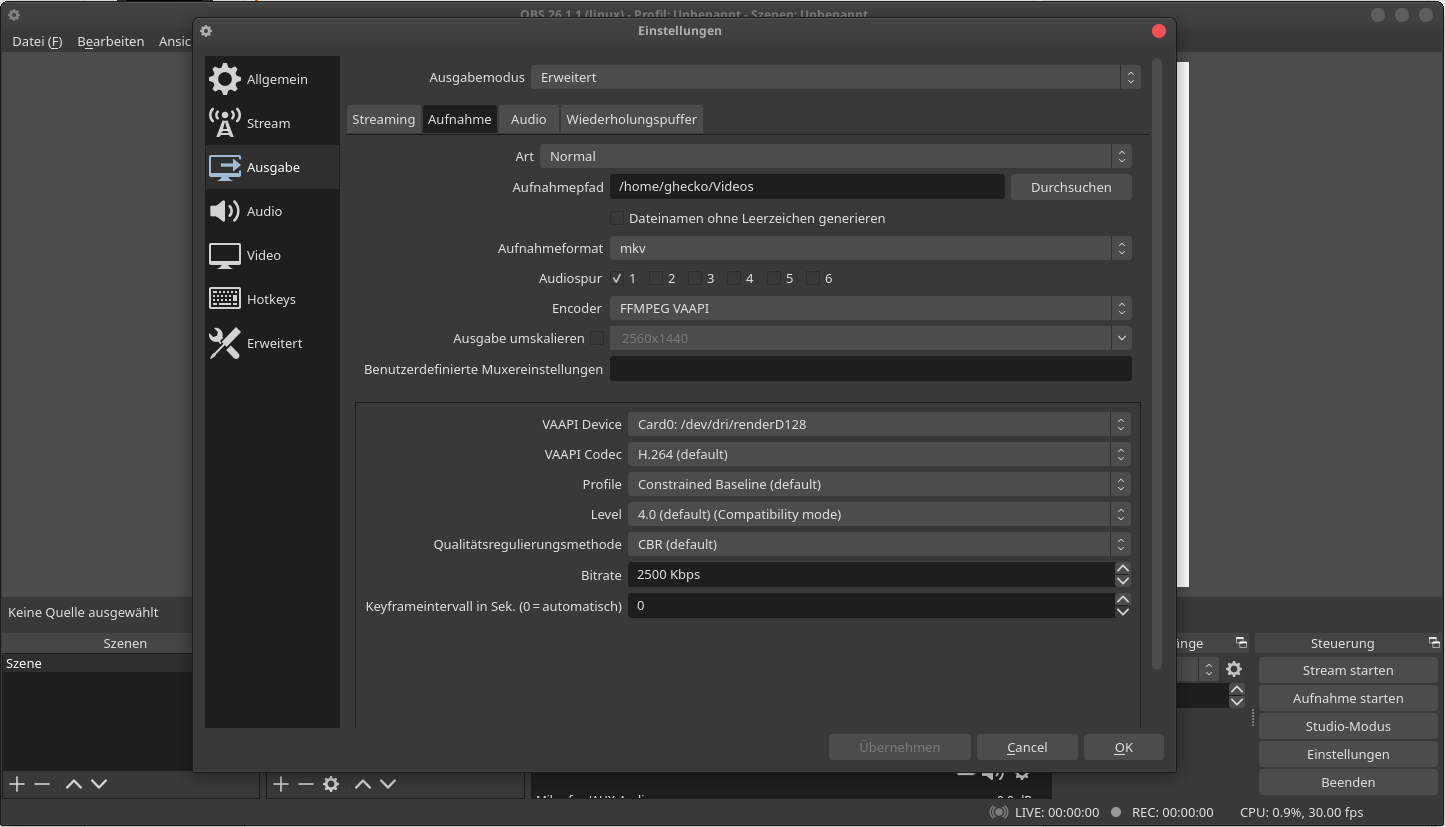Move scene down in Szenen panel
The height and width of the screenshot is (827, 1445).
pos(99,784)
